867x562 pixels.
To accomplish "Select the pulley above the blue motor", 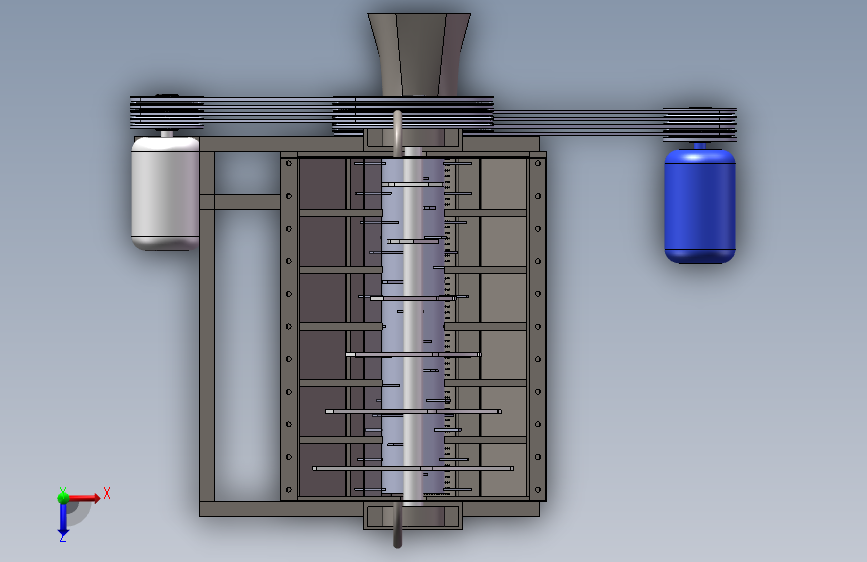I will click(x=700, y=124).
